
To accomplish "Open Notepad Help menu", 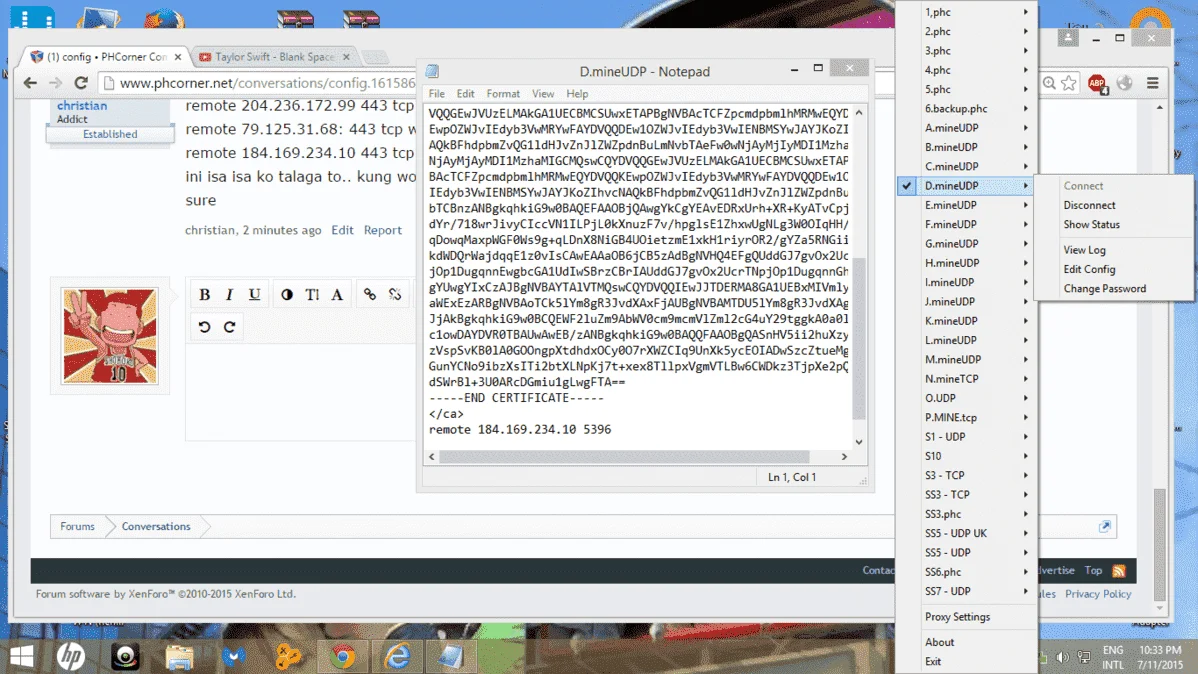I will point(577,93).
